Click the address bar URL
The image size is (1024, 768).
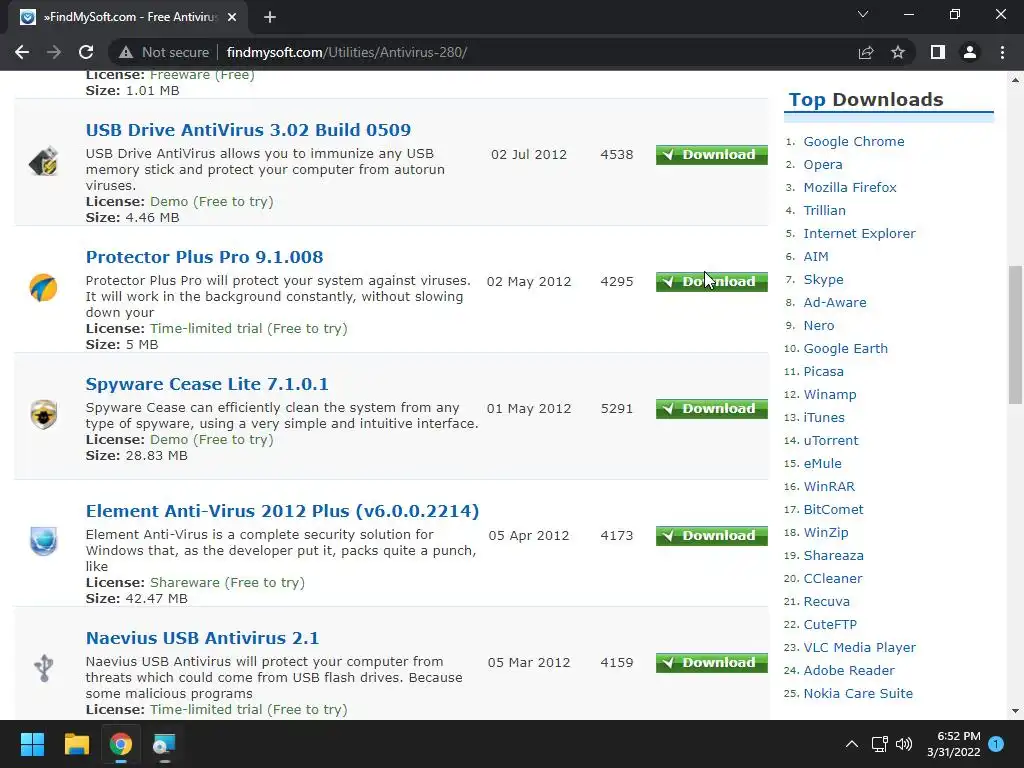346,52
